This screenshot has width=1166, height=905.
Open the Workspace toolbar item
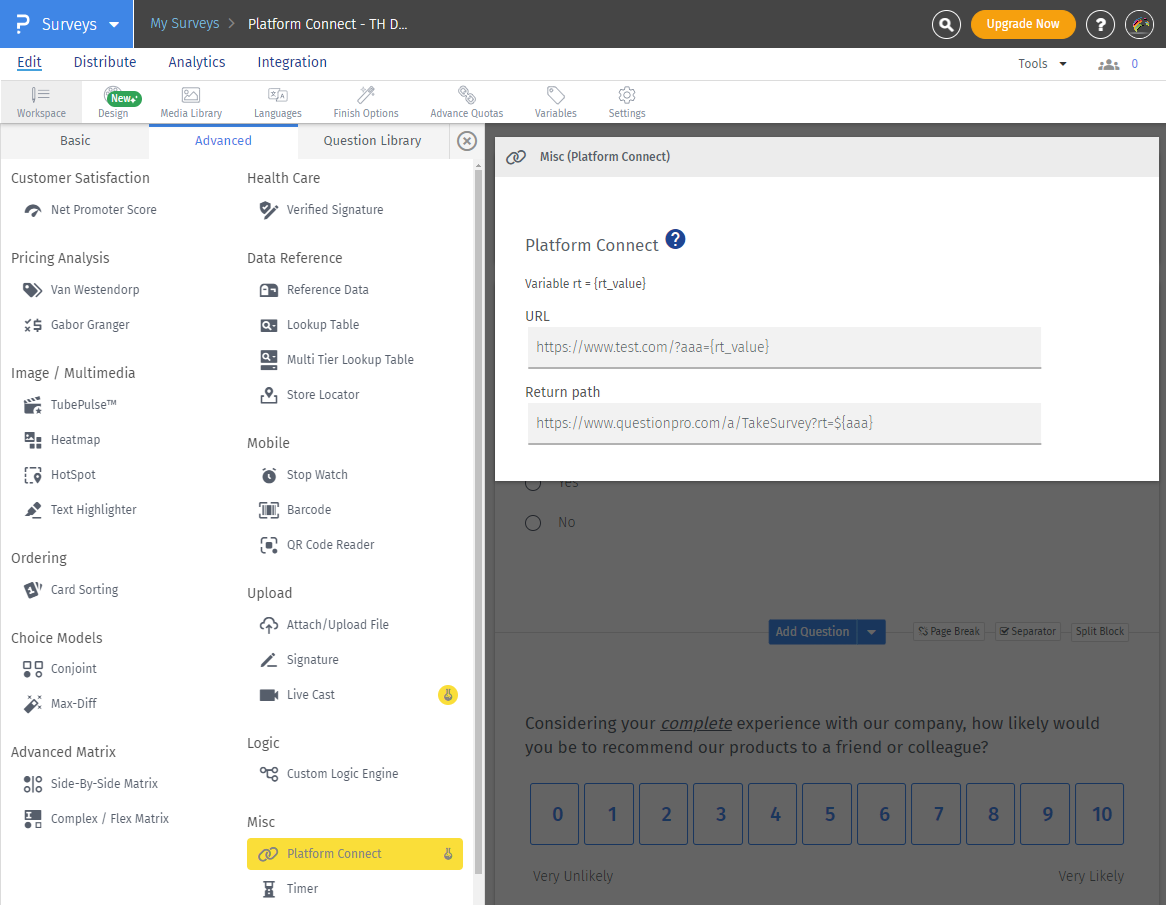click(41, 102)
